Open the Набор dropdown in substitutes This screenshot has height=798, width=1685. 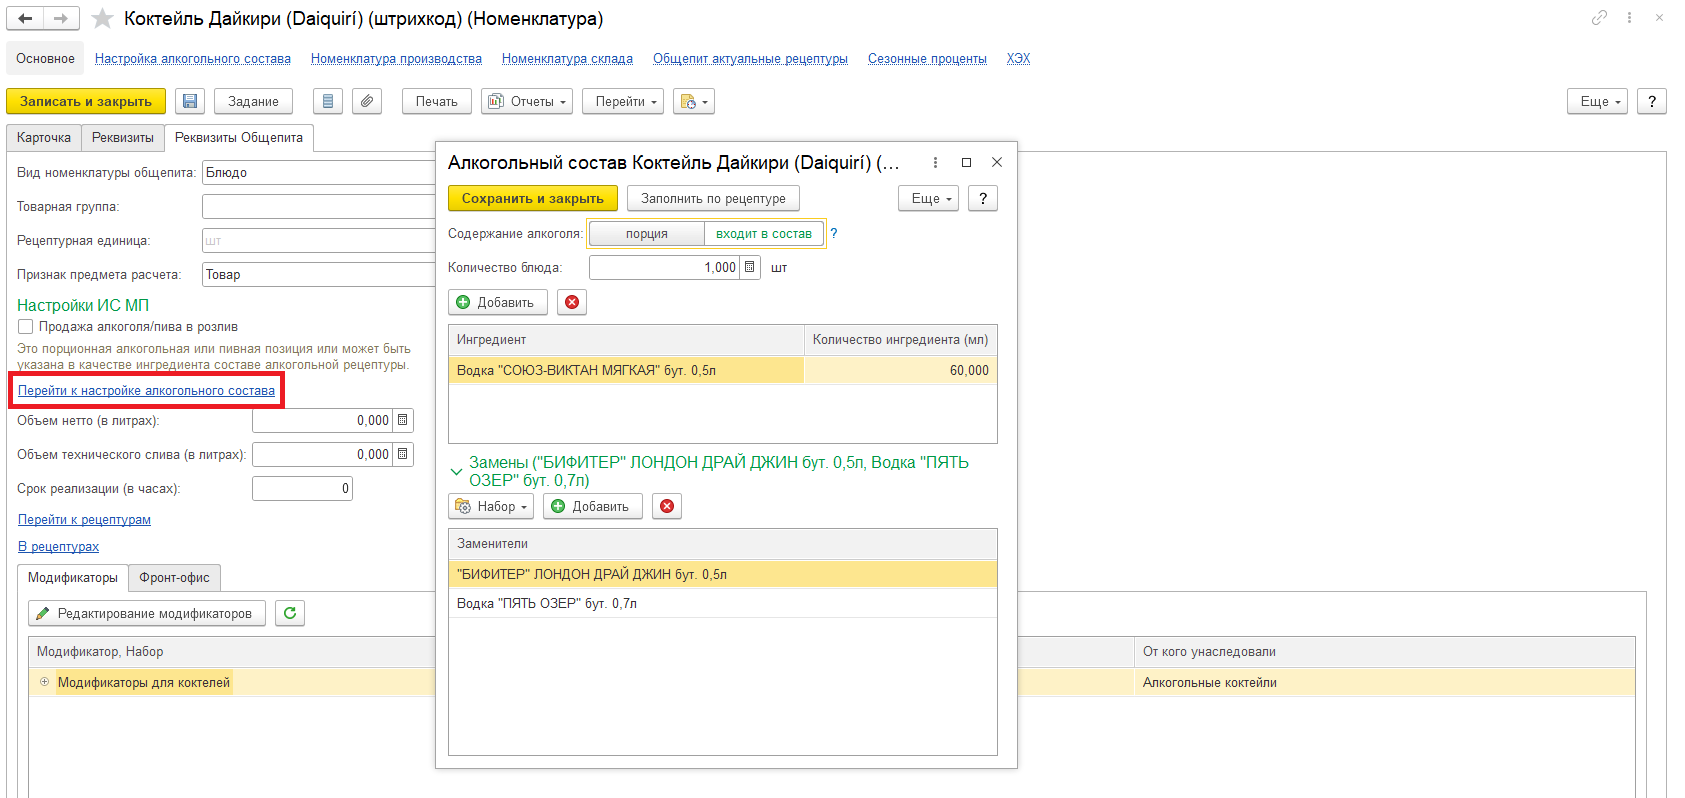click(491, 506)
